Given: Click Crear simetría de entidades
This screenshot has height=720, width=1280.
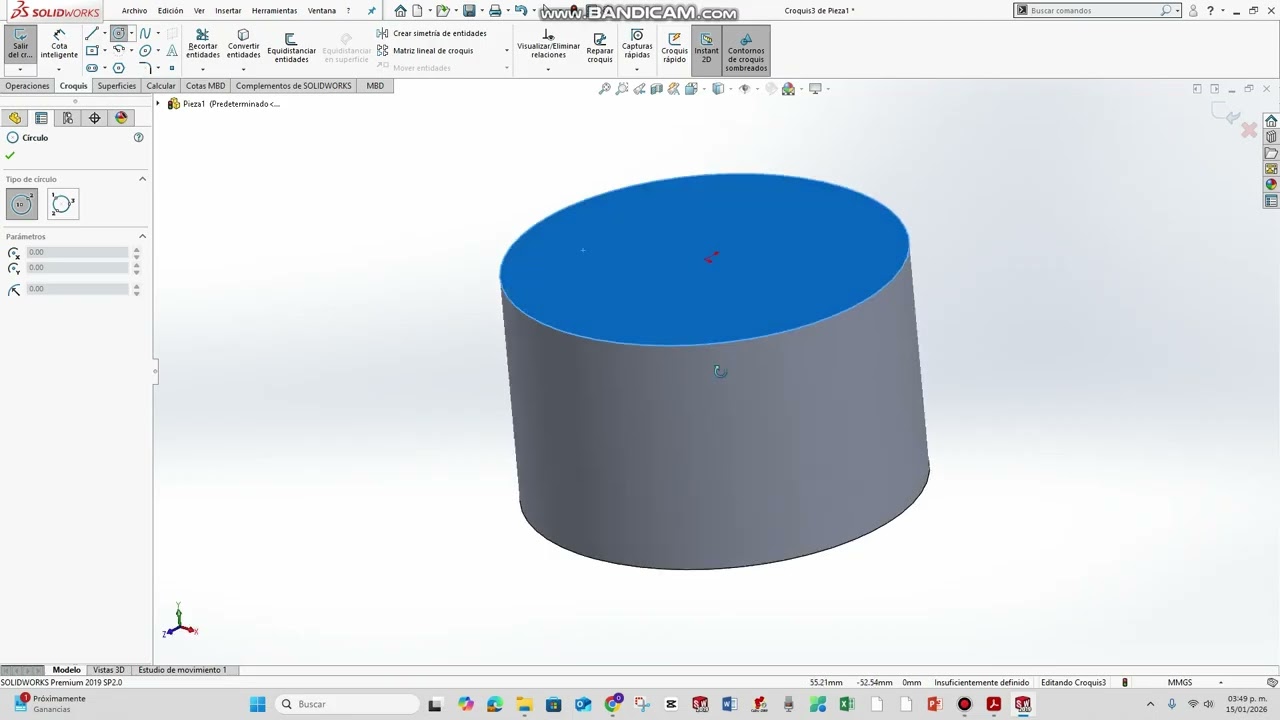Looking at the screenshot, I should pyautogui.click(x=432, y=33).
